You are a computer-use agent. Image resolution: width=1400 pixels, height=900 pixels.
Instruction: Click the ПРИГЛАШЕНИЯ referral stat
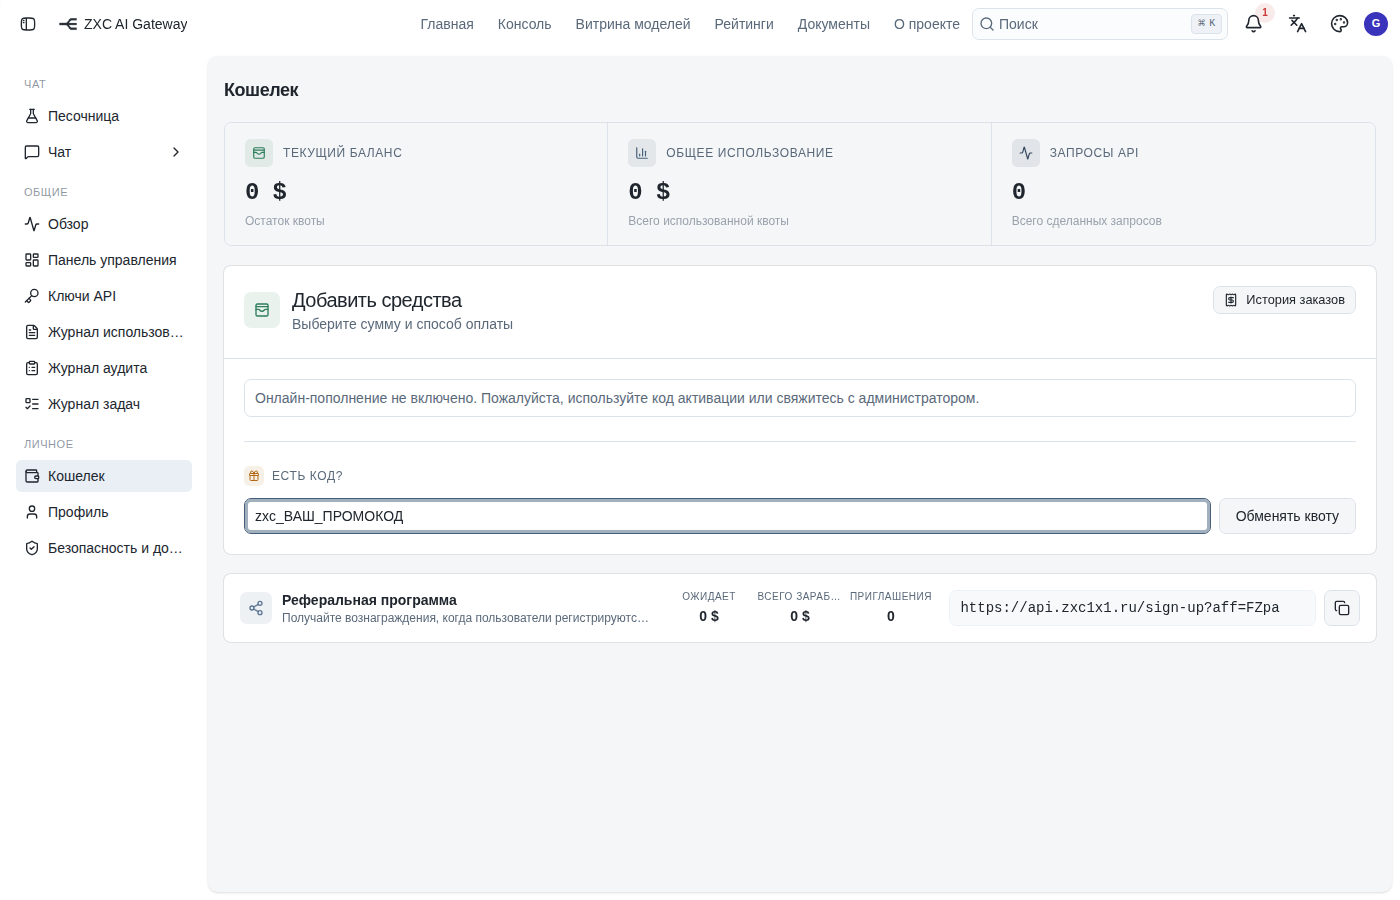click(891, 606)
